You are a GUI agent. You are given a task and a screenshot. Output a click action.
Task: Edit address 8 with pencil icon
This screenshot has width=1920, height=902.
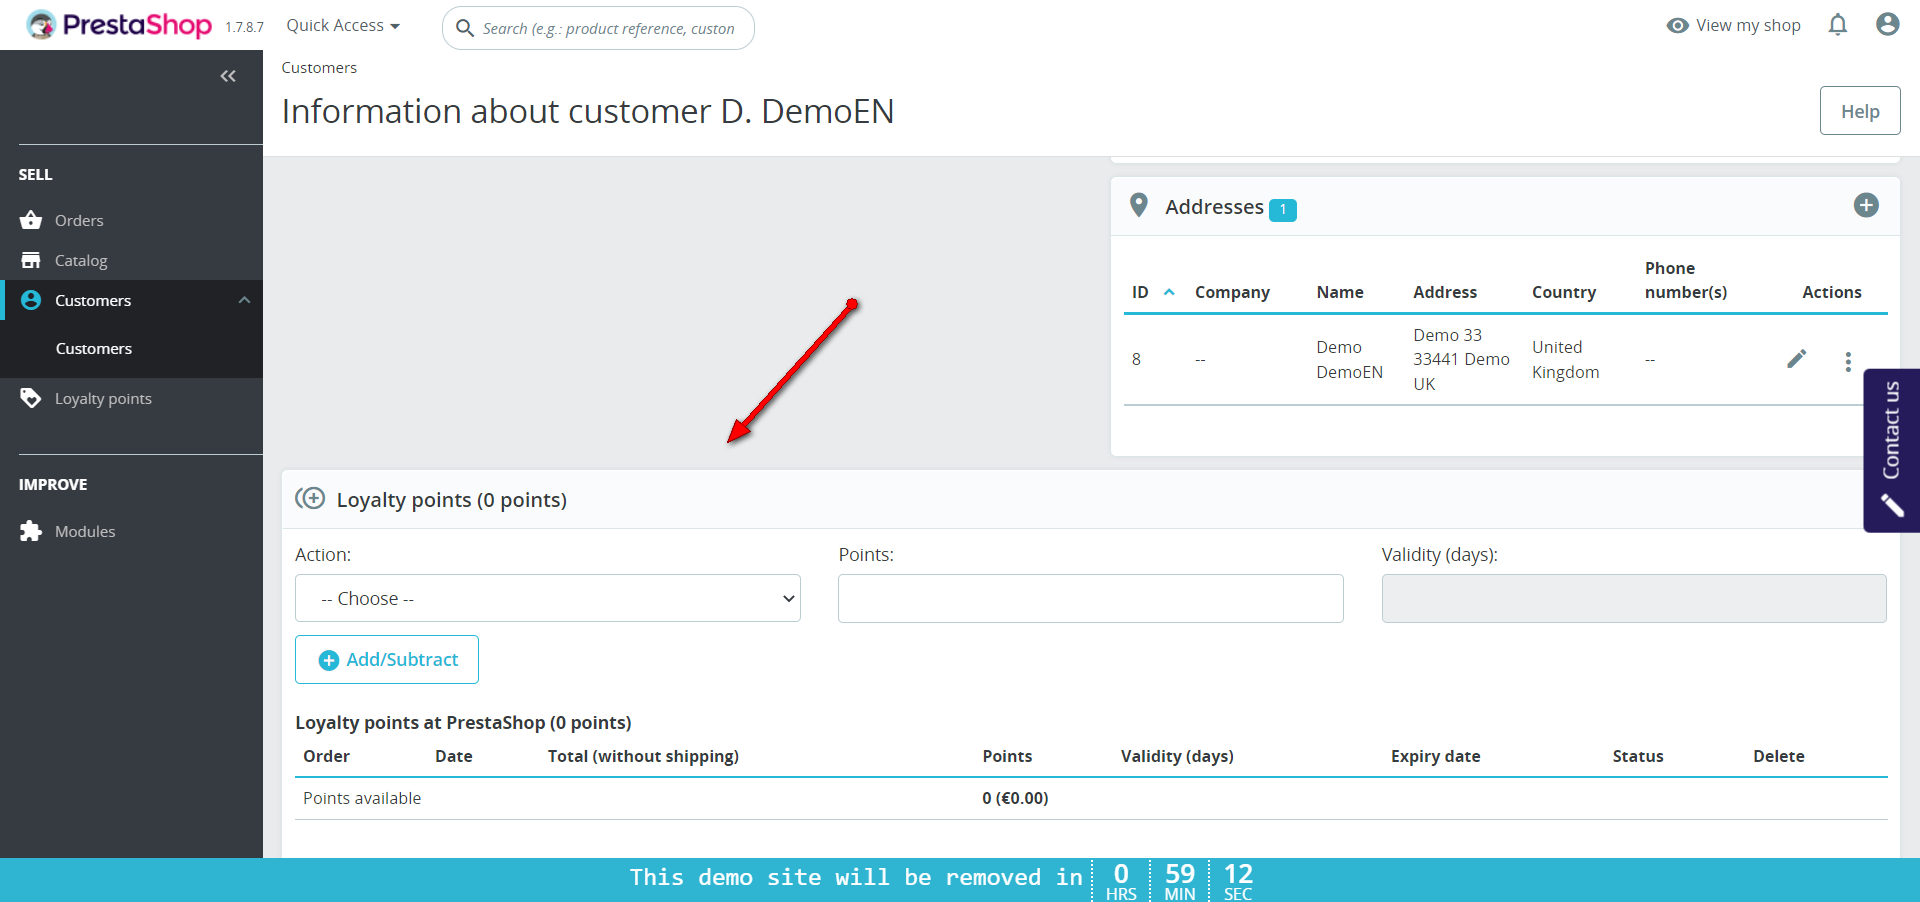[x=1797, y=359]
